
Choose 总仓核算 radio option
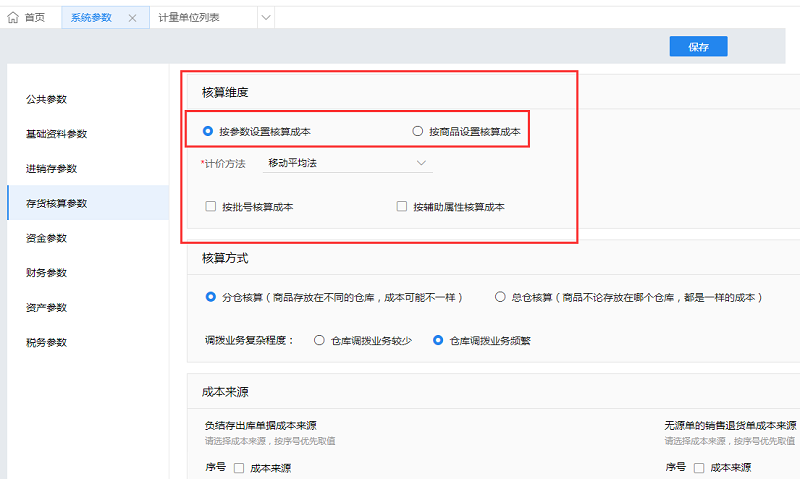501,297
